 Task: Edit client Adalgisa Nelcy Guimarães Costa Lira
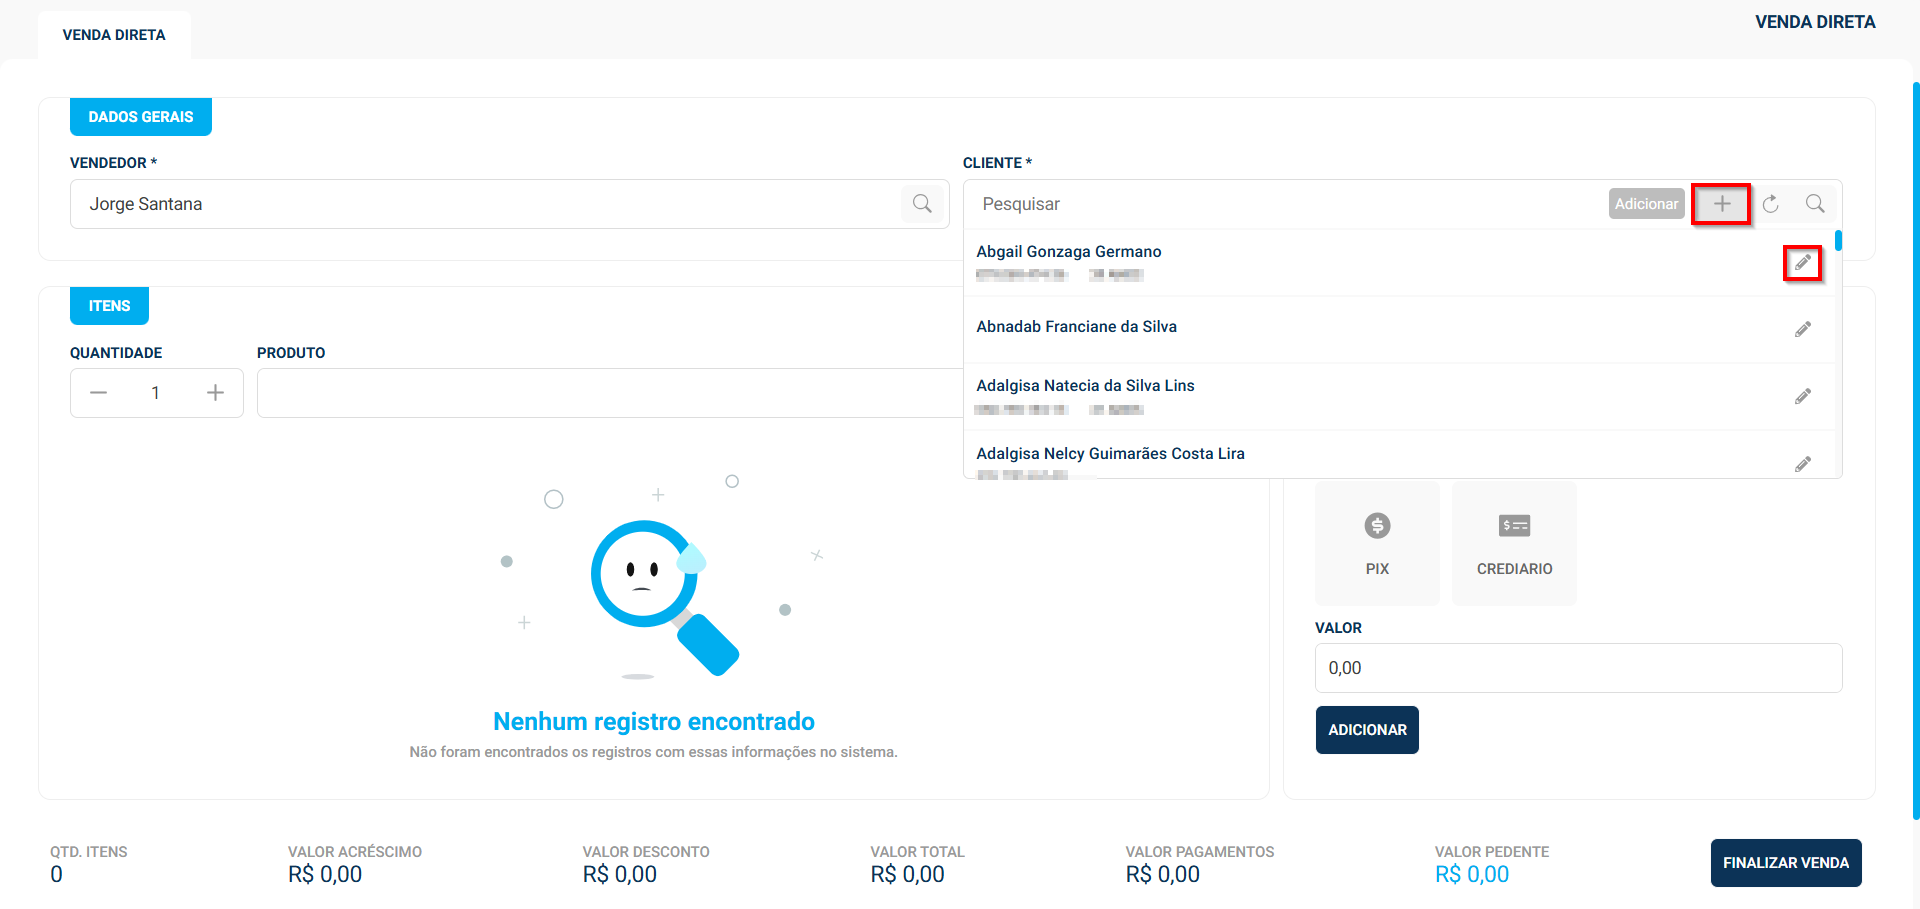(x=1803, y=463)
